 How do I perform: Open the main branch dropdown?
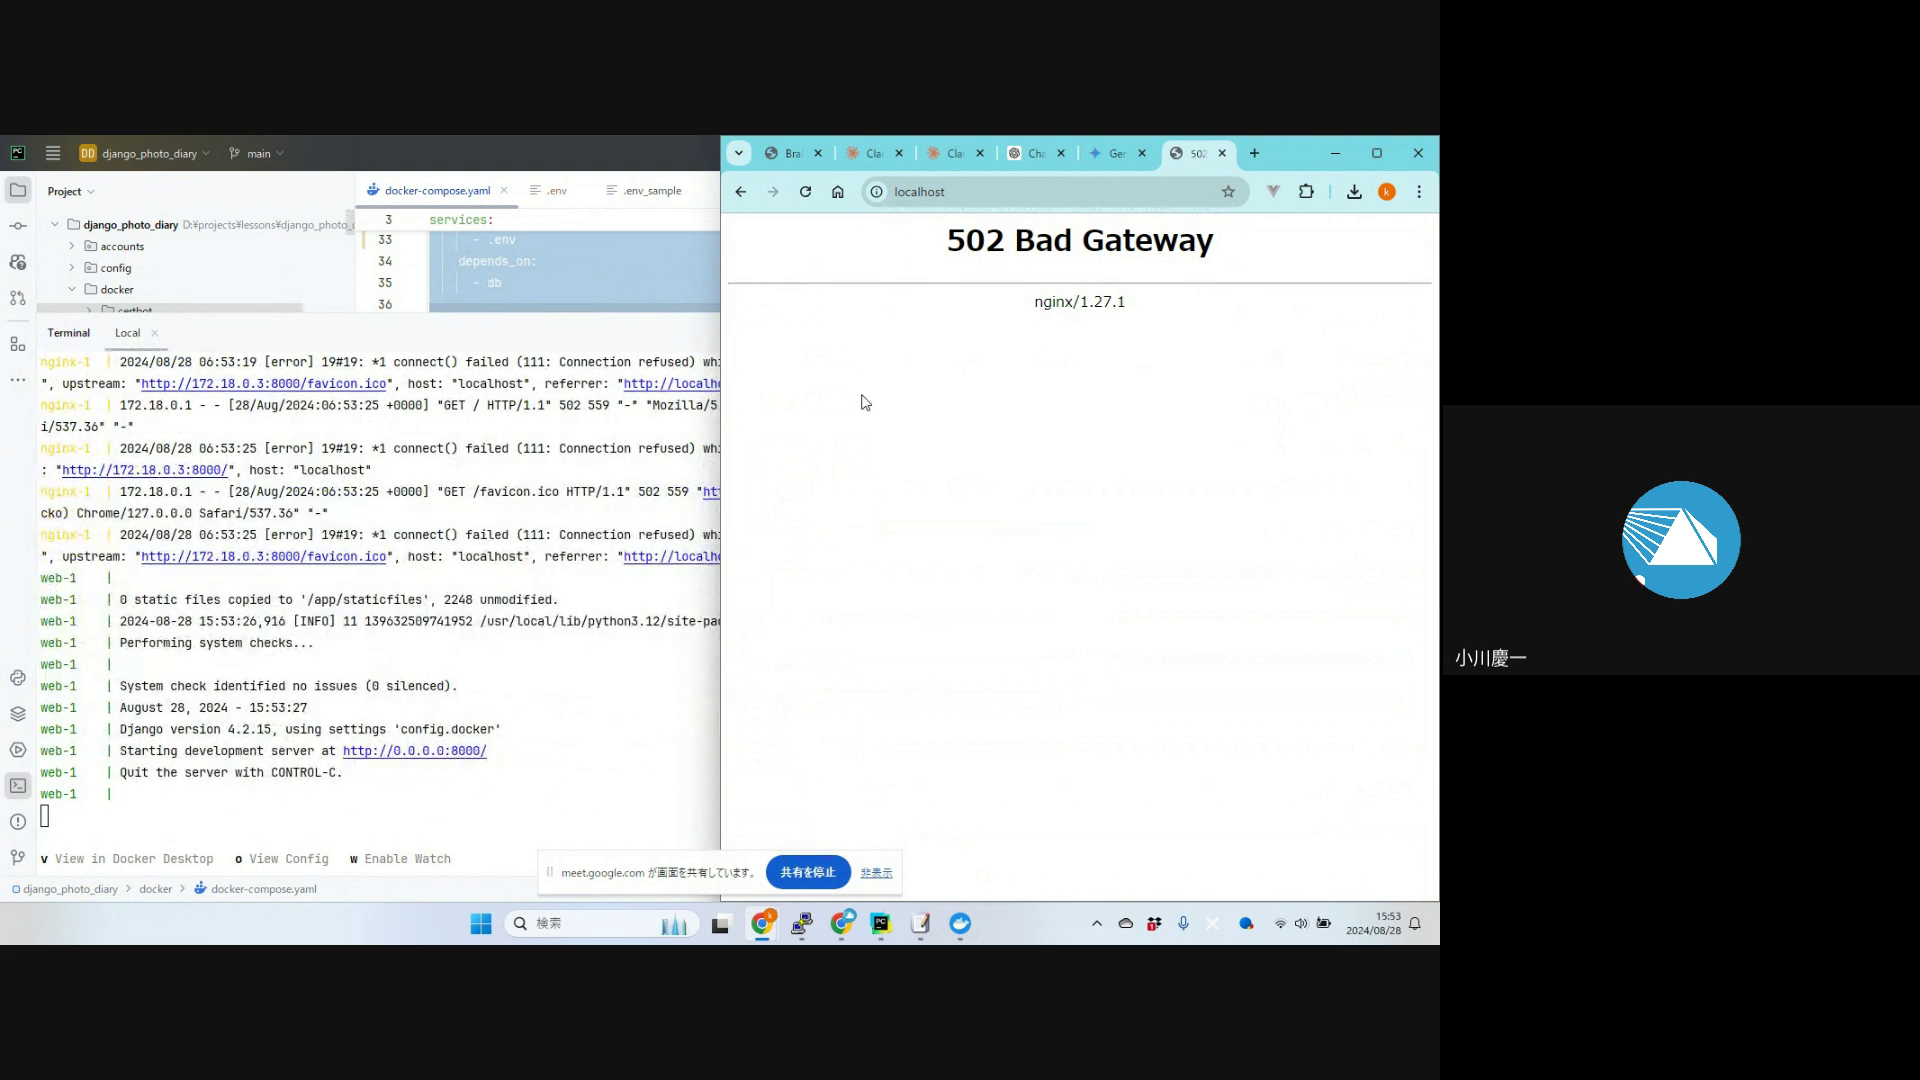[x=257, y=153]
